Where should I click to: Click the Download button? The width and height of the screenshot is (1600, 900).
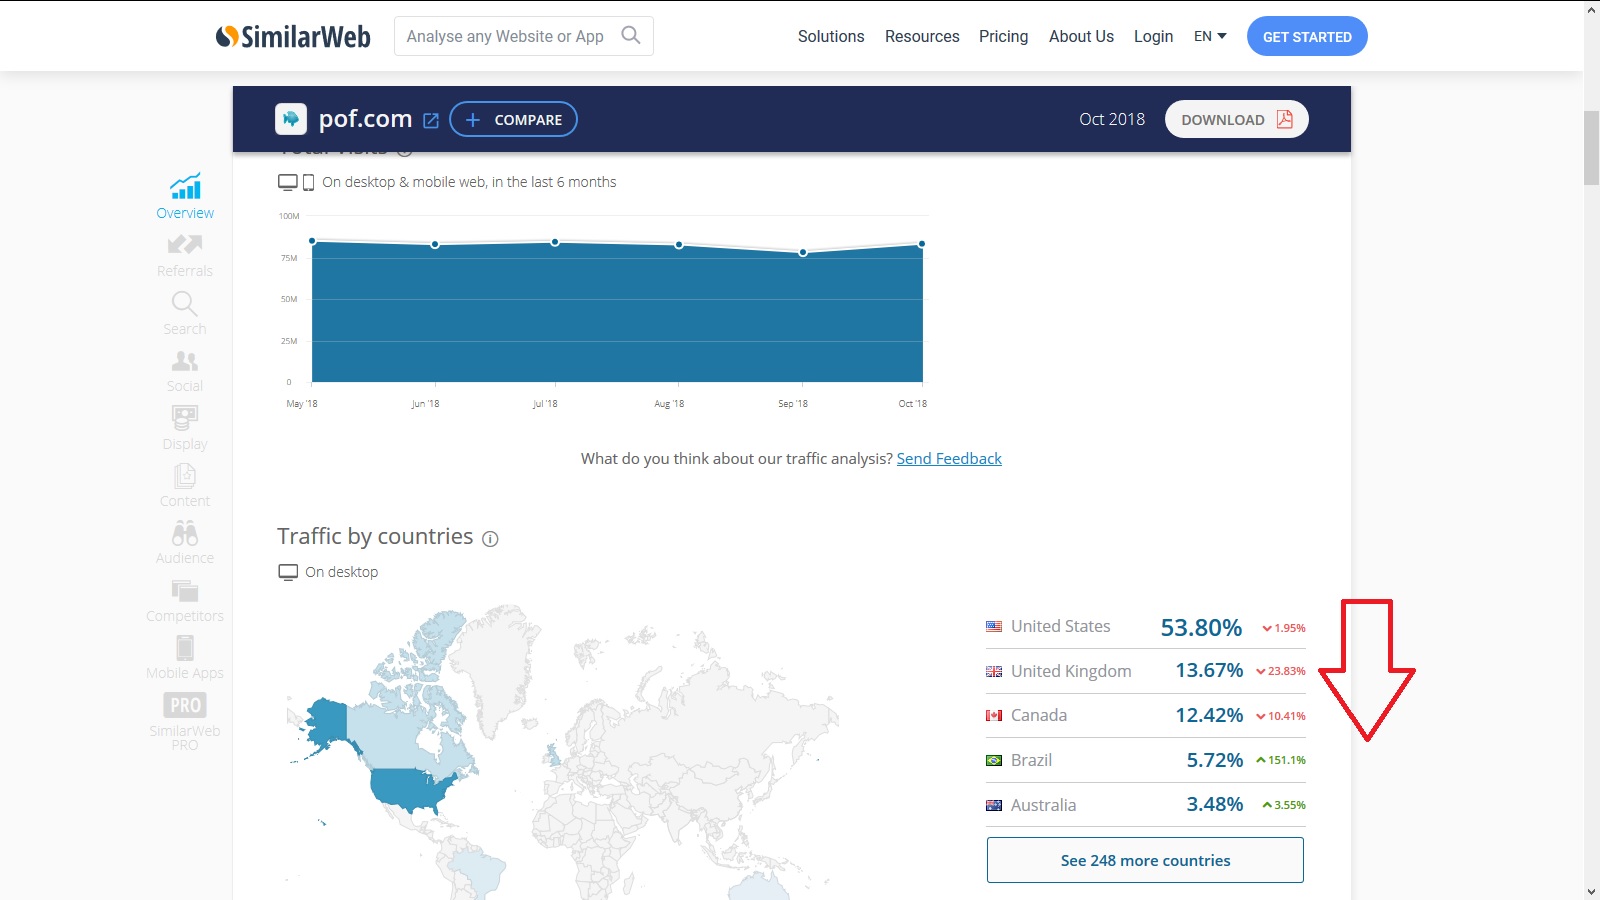point(1237,119)
